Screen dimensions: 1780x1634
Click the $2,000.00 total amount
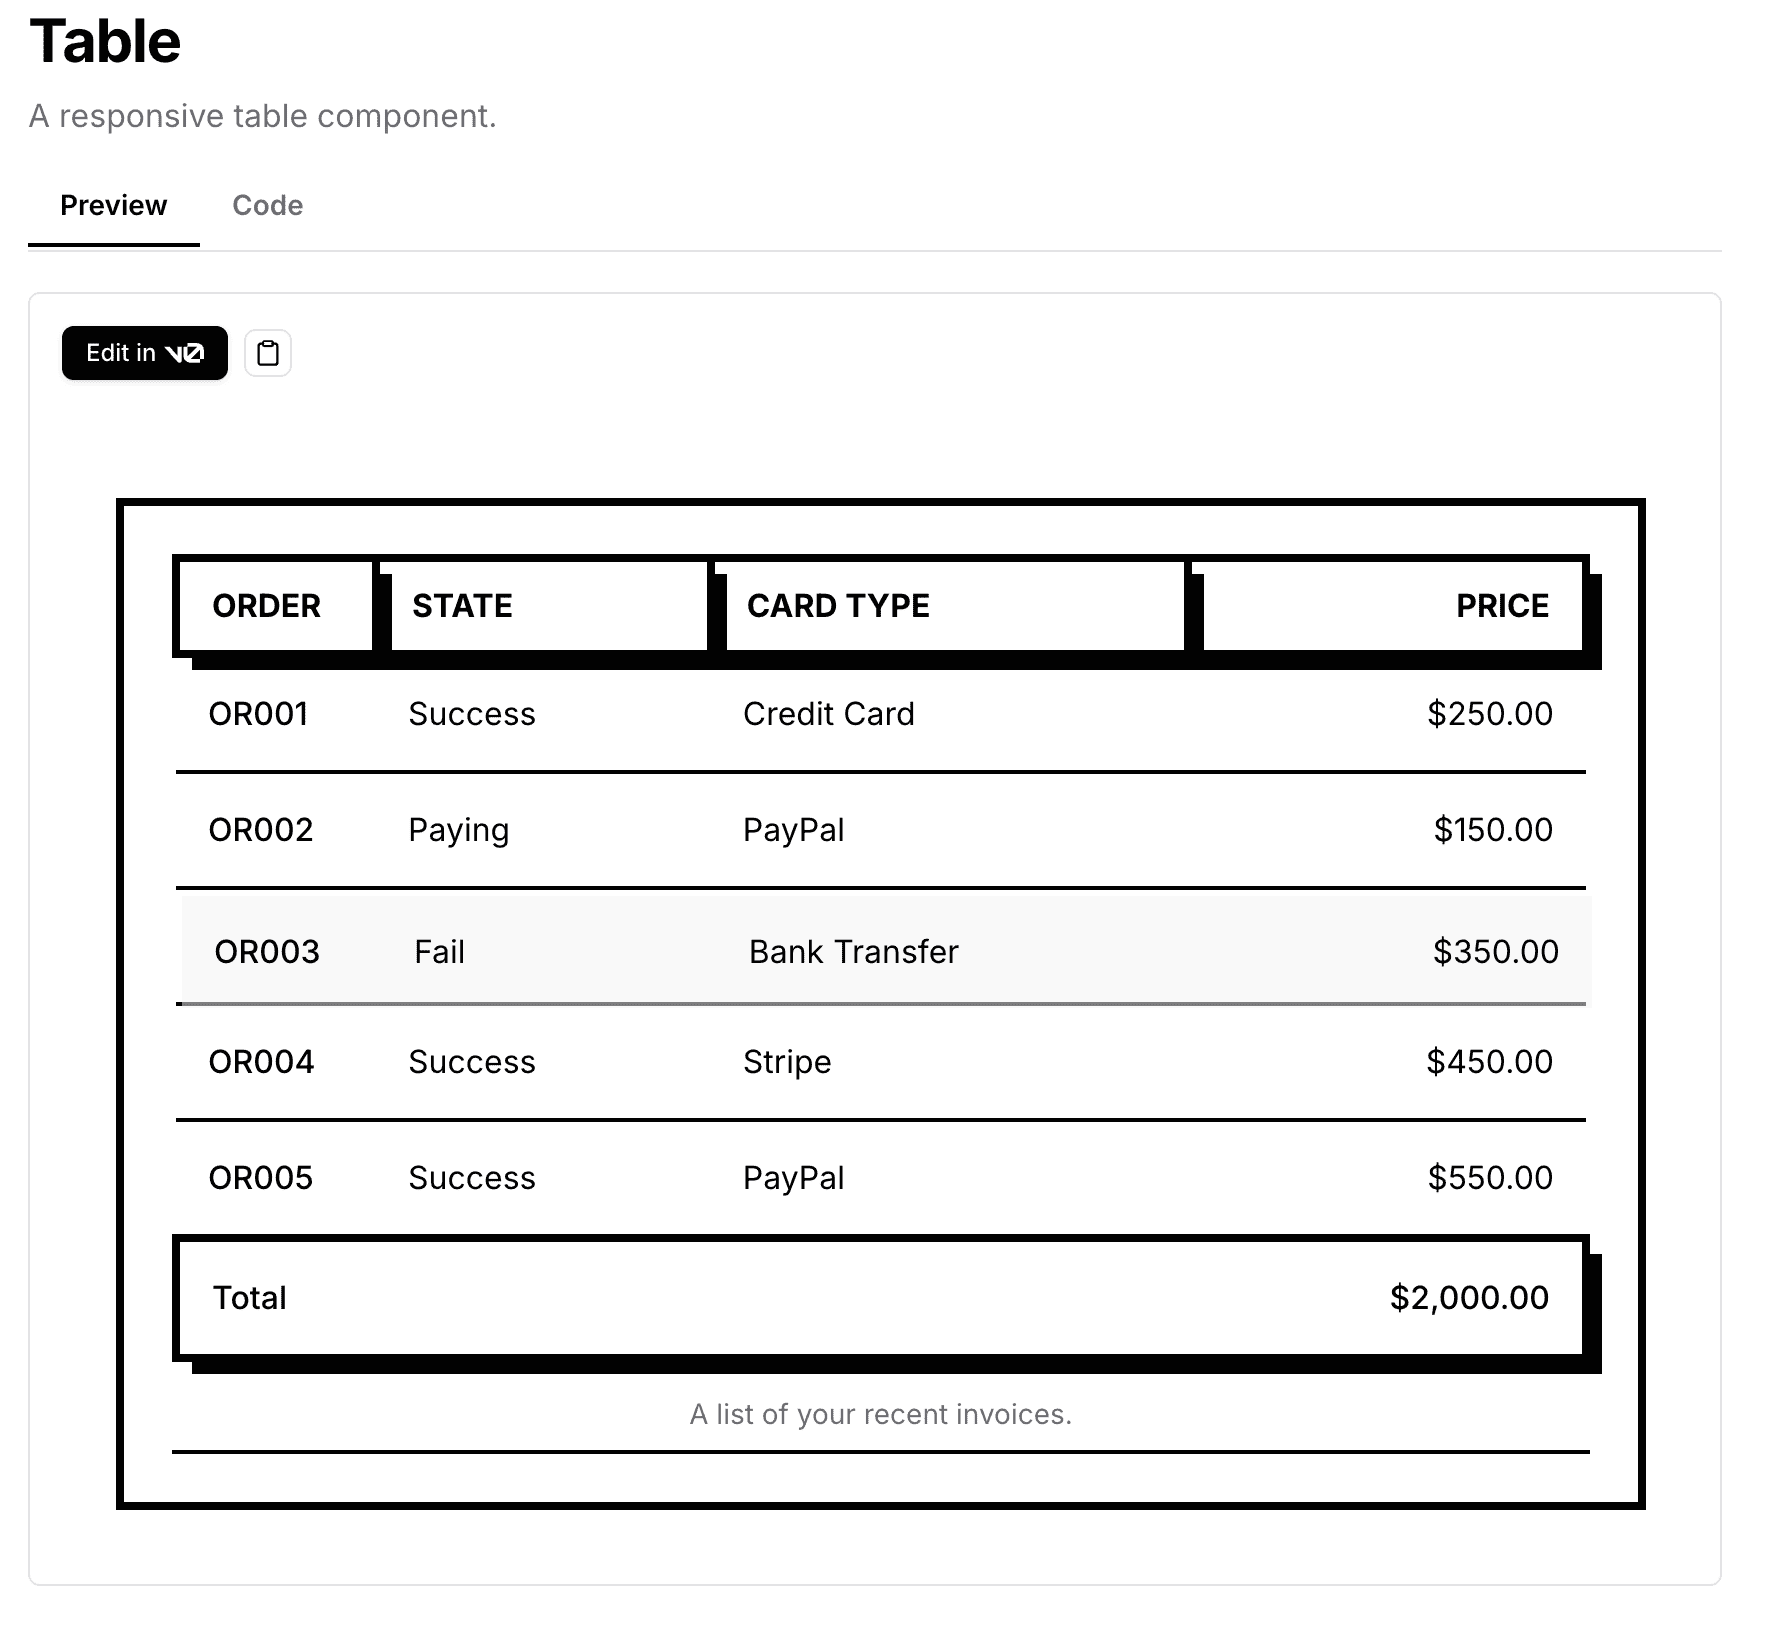1469,1298
